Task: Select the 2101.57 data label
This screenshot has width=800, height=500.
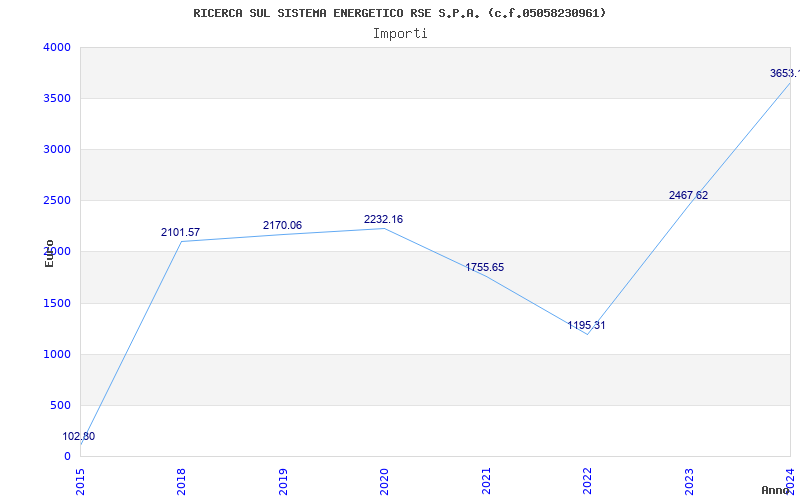Action: click(181, 233)
